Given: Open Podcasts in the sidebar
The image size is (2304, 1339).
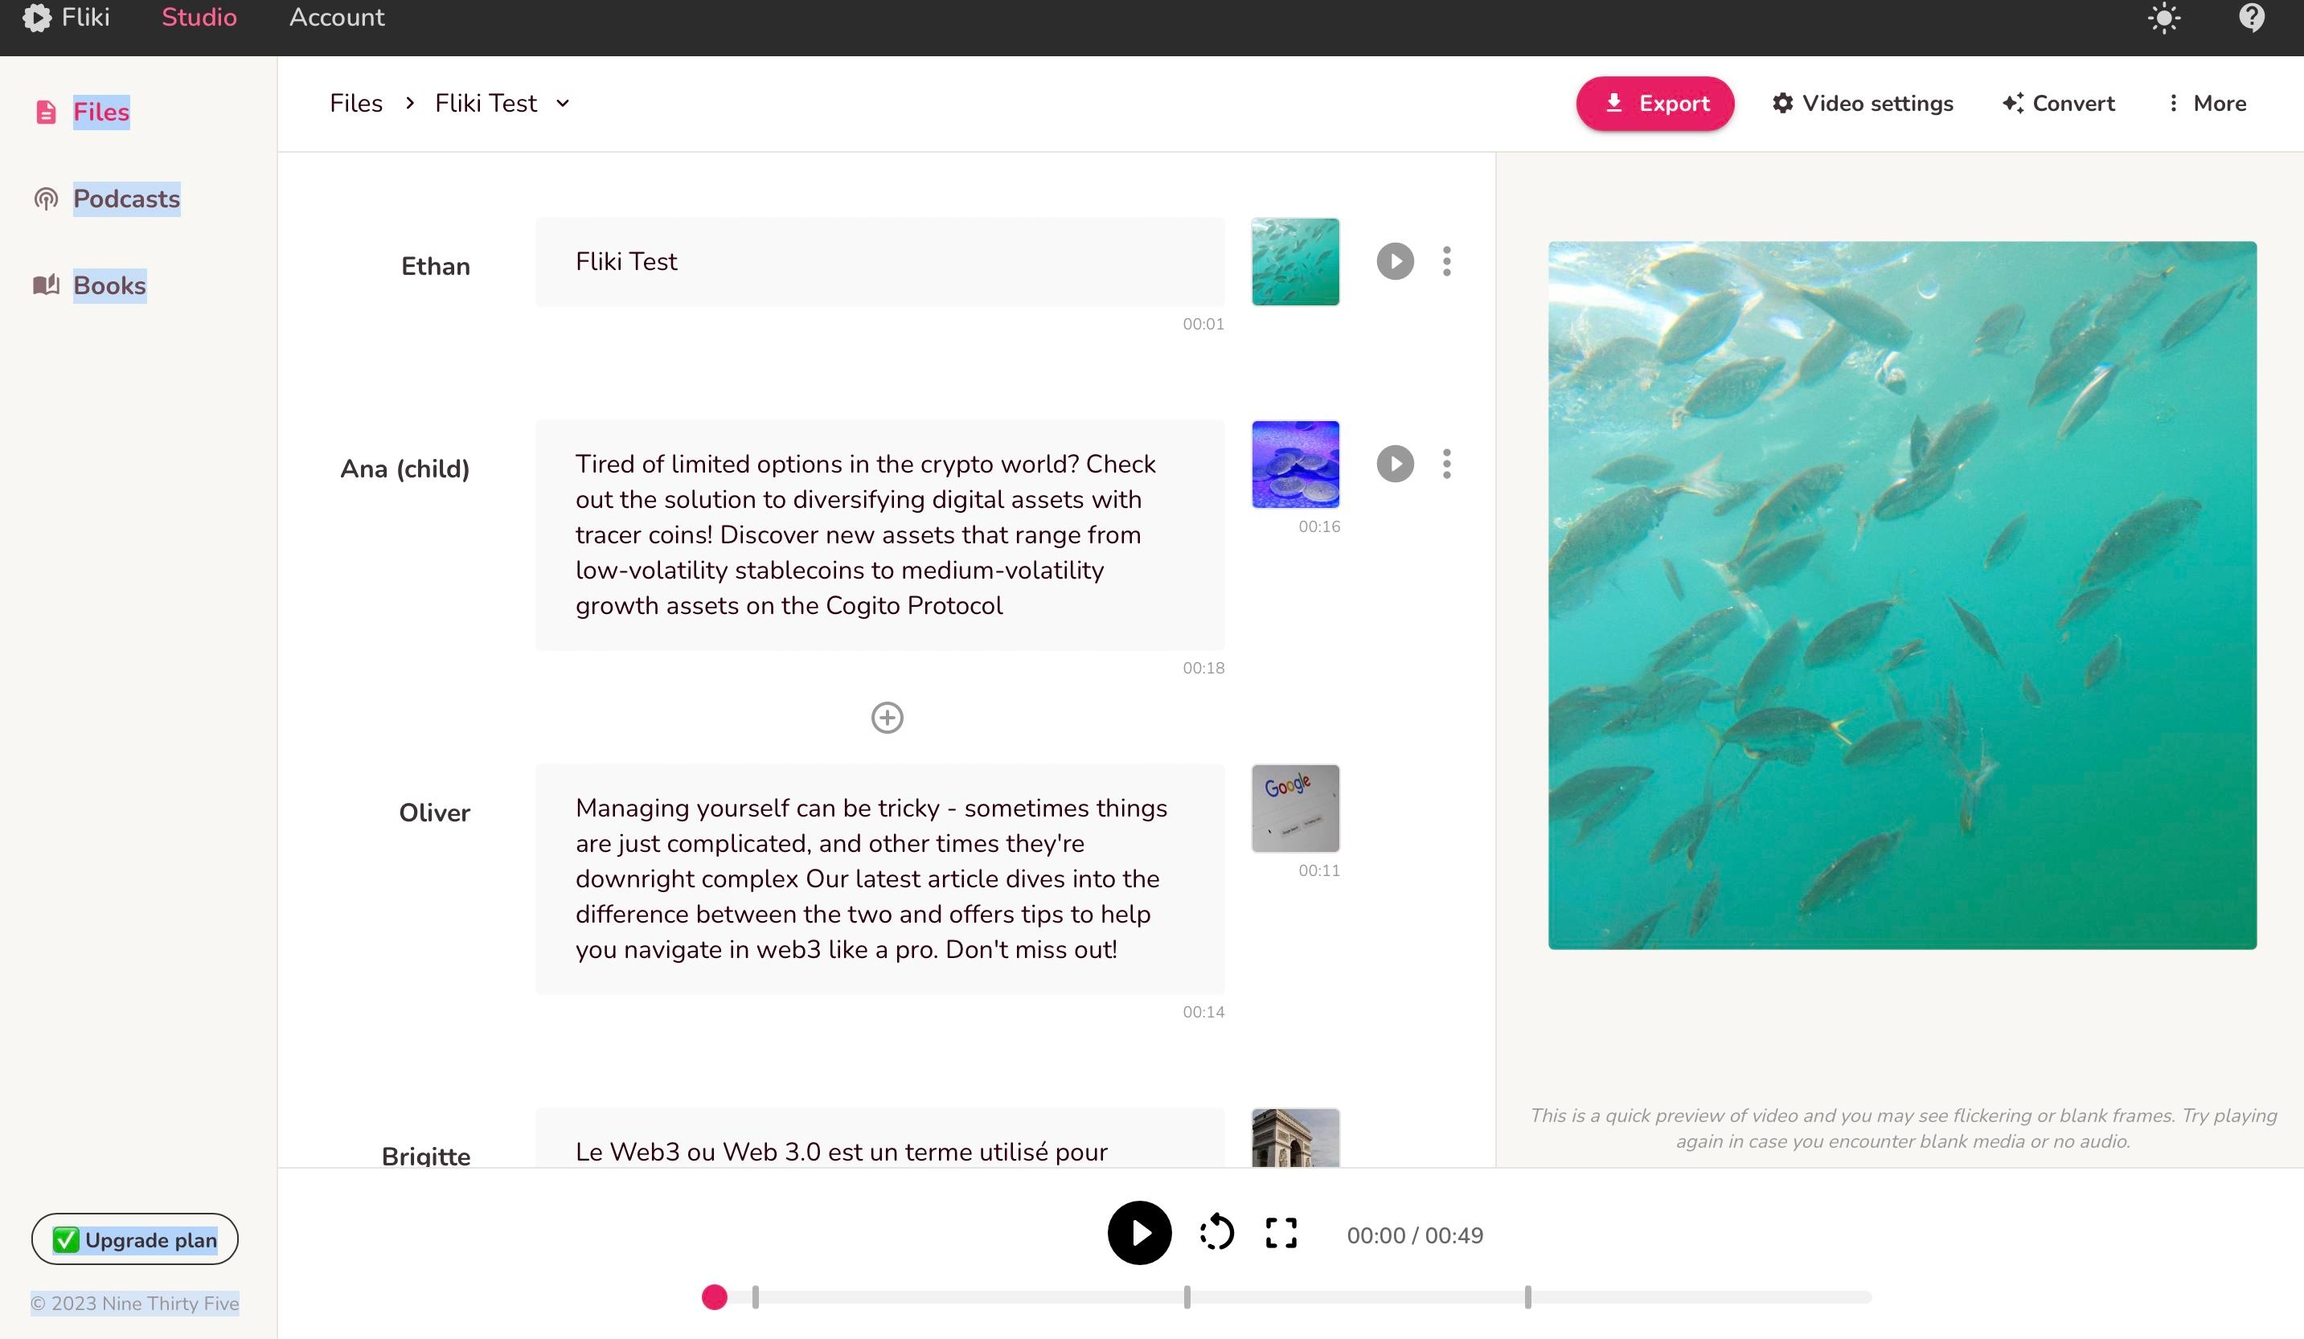Looking at the screenshot, I should click(126, 199).
